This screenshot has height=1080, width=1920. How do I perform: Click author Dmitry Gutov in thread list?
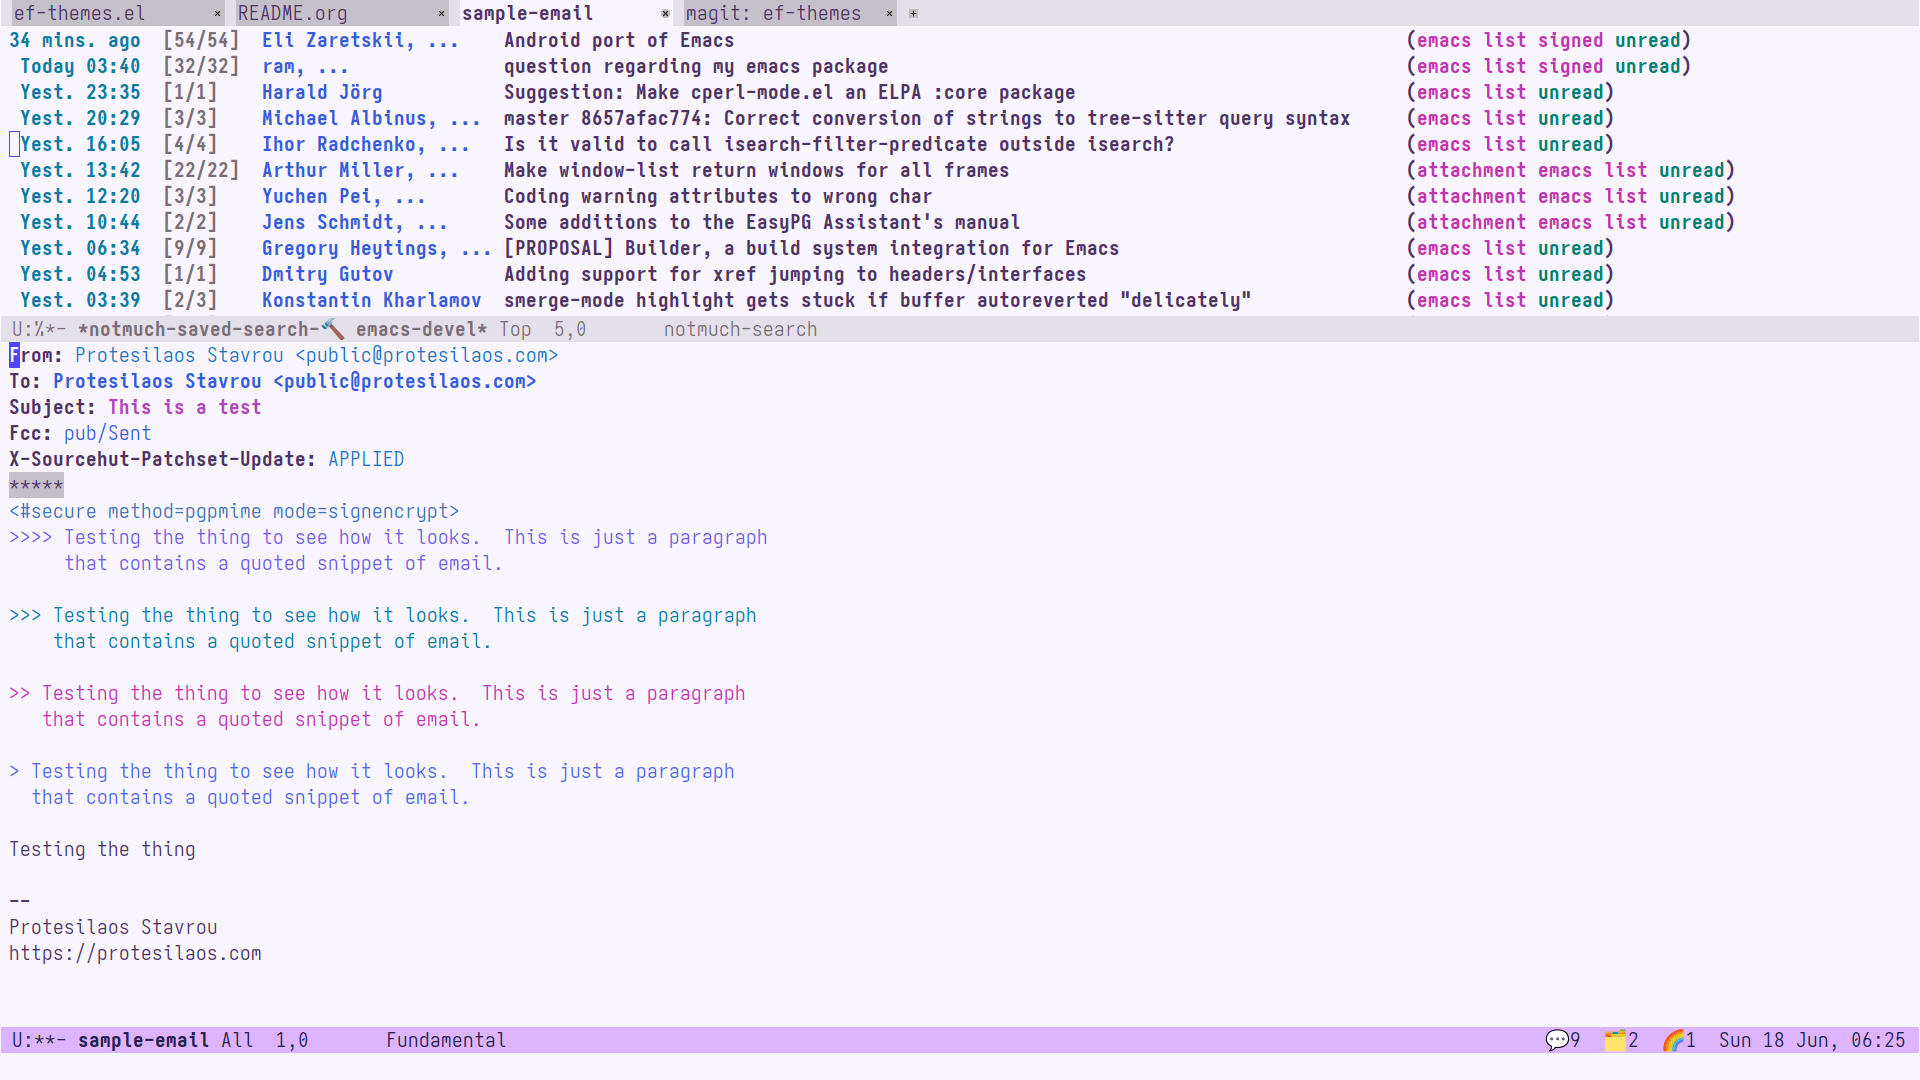(x=328, y=274)
